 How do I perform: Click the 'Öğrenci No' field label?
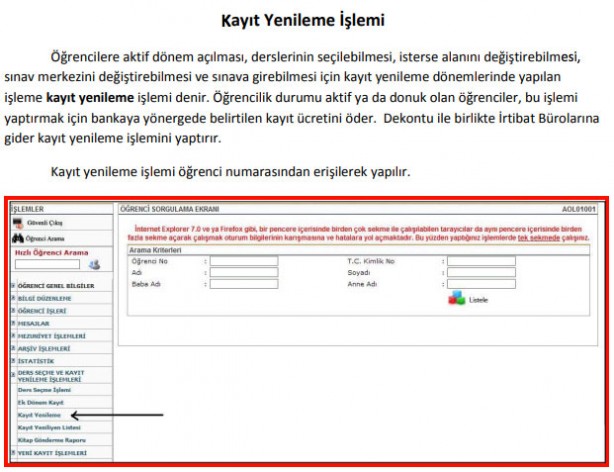[x=150, y=261]
